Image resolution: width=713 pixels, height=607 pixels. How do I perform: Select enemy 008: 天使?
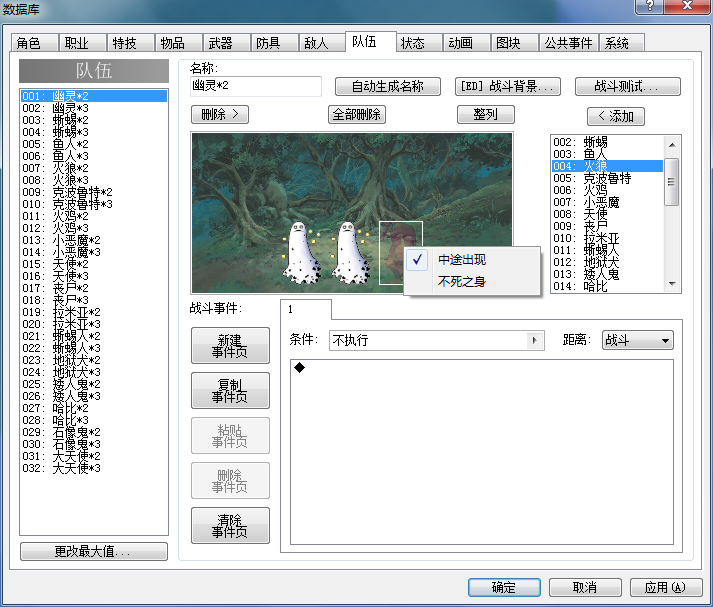[607, 214]
